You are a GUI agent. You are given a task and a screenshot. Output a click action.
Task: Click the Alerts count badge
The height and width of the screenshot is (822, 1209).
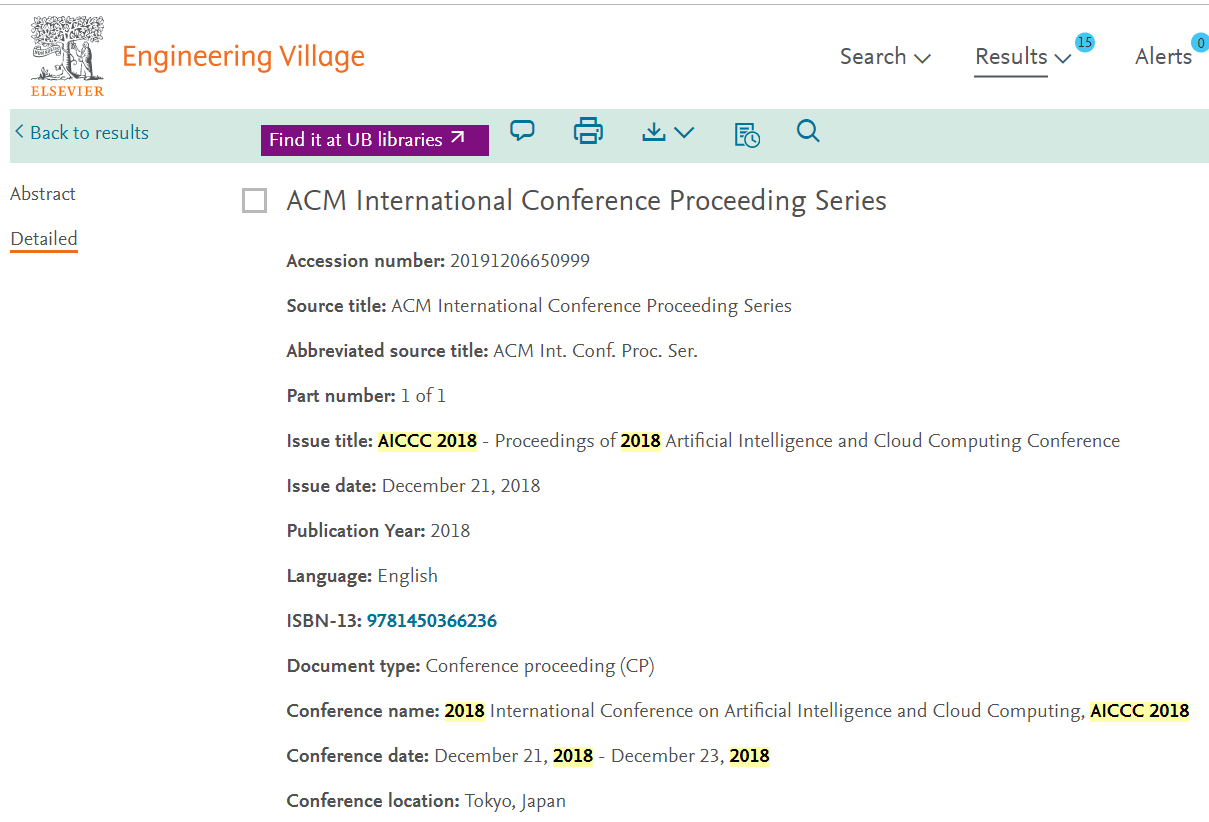coord(1200,43)
